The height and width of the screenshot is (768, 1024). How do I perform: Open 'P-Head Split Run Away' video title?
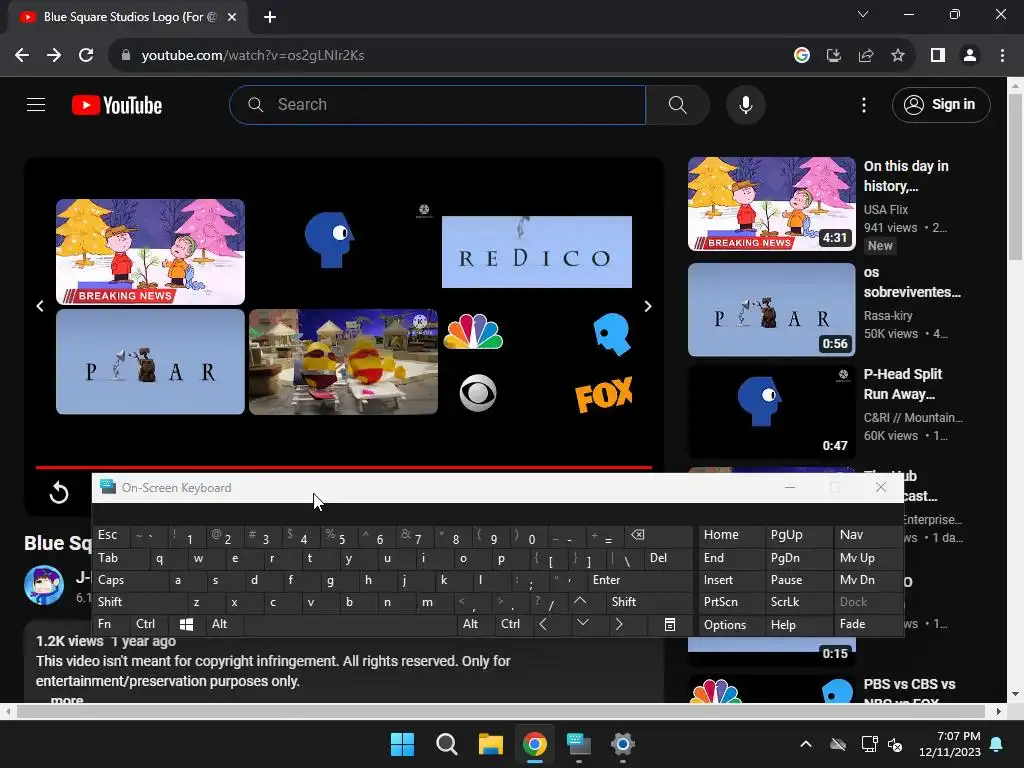[x=903, y=384]
